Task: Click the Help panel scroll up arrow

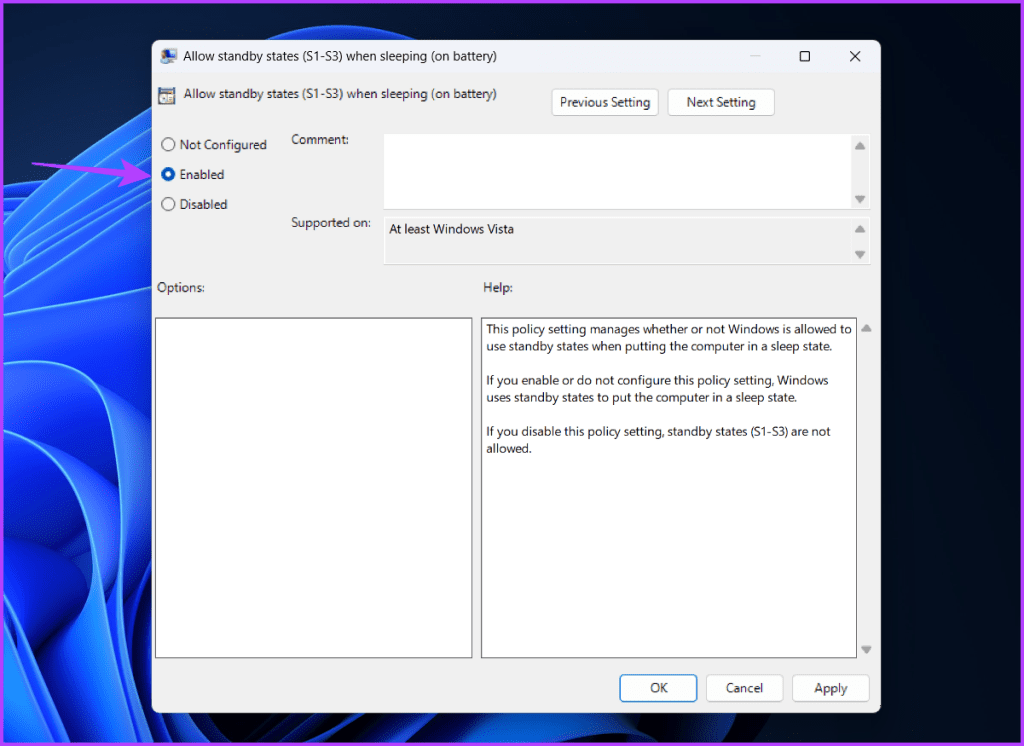Action: (x=867, y=328)
